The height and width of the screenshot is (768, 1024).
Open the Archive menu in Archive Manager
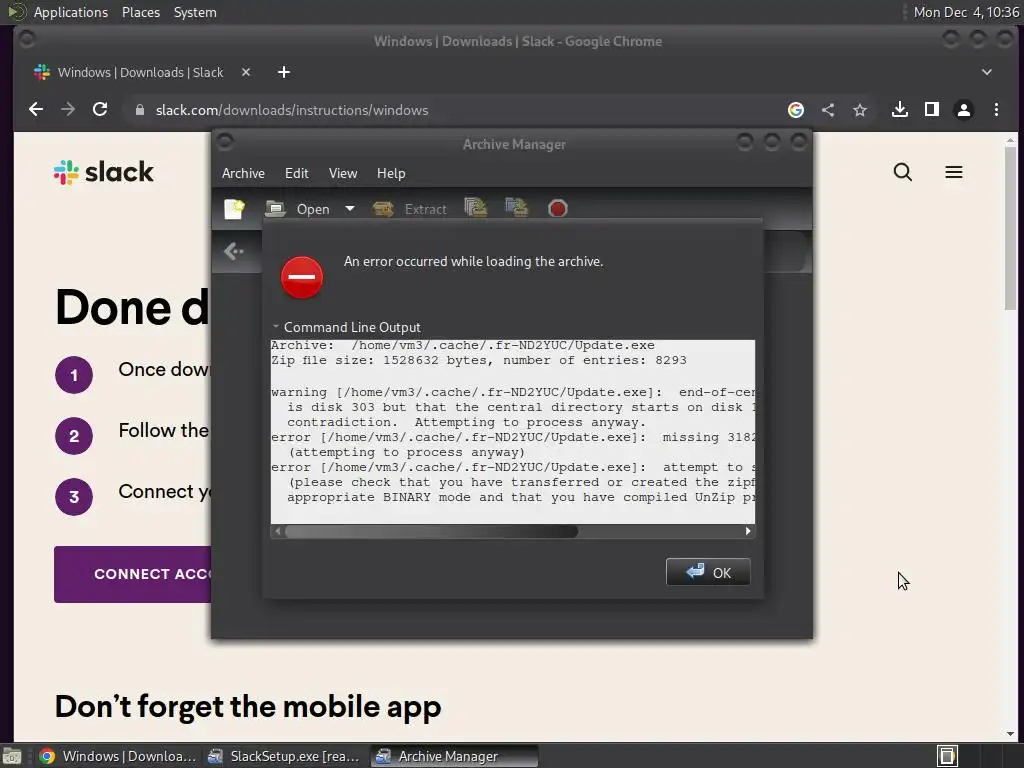243,173
